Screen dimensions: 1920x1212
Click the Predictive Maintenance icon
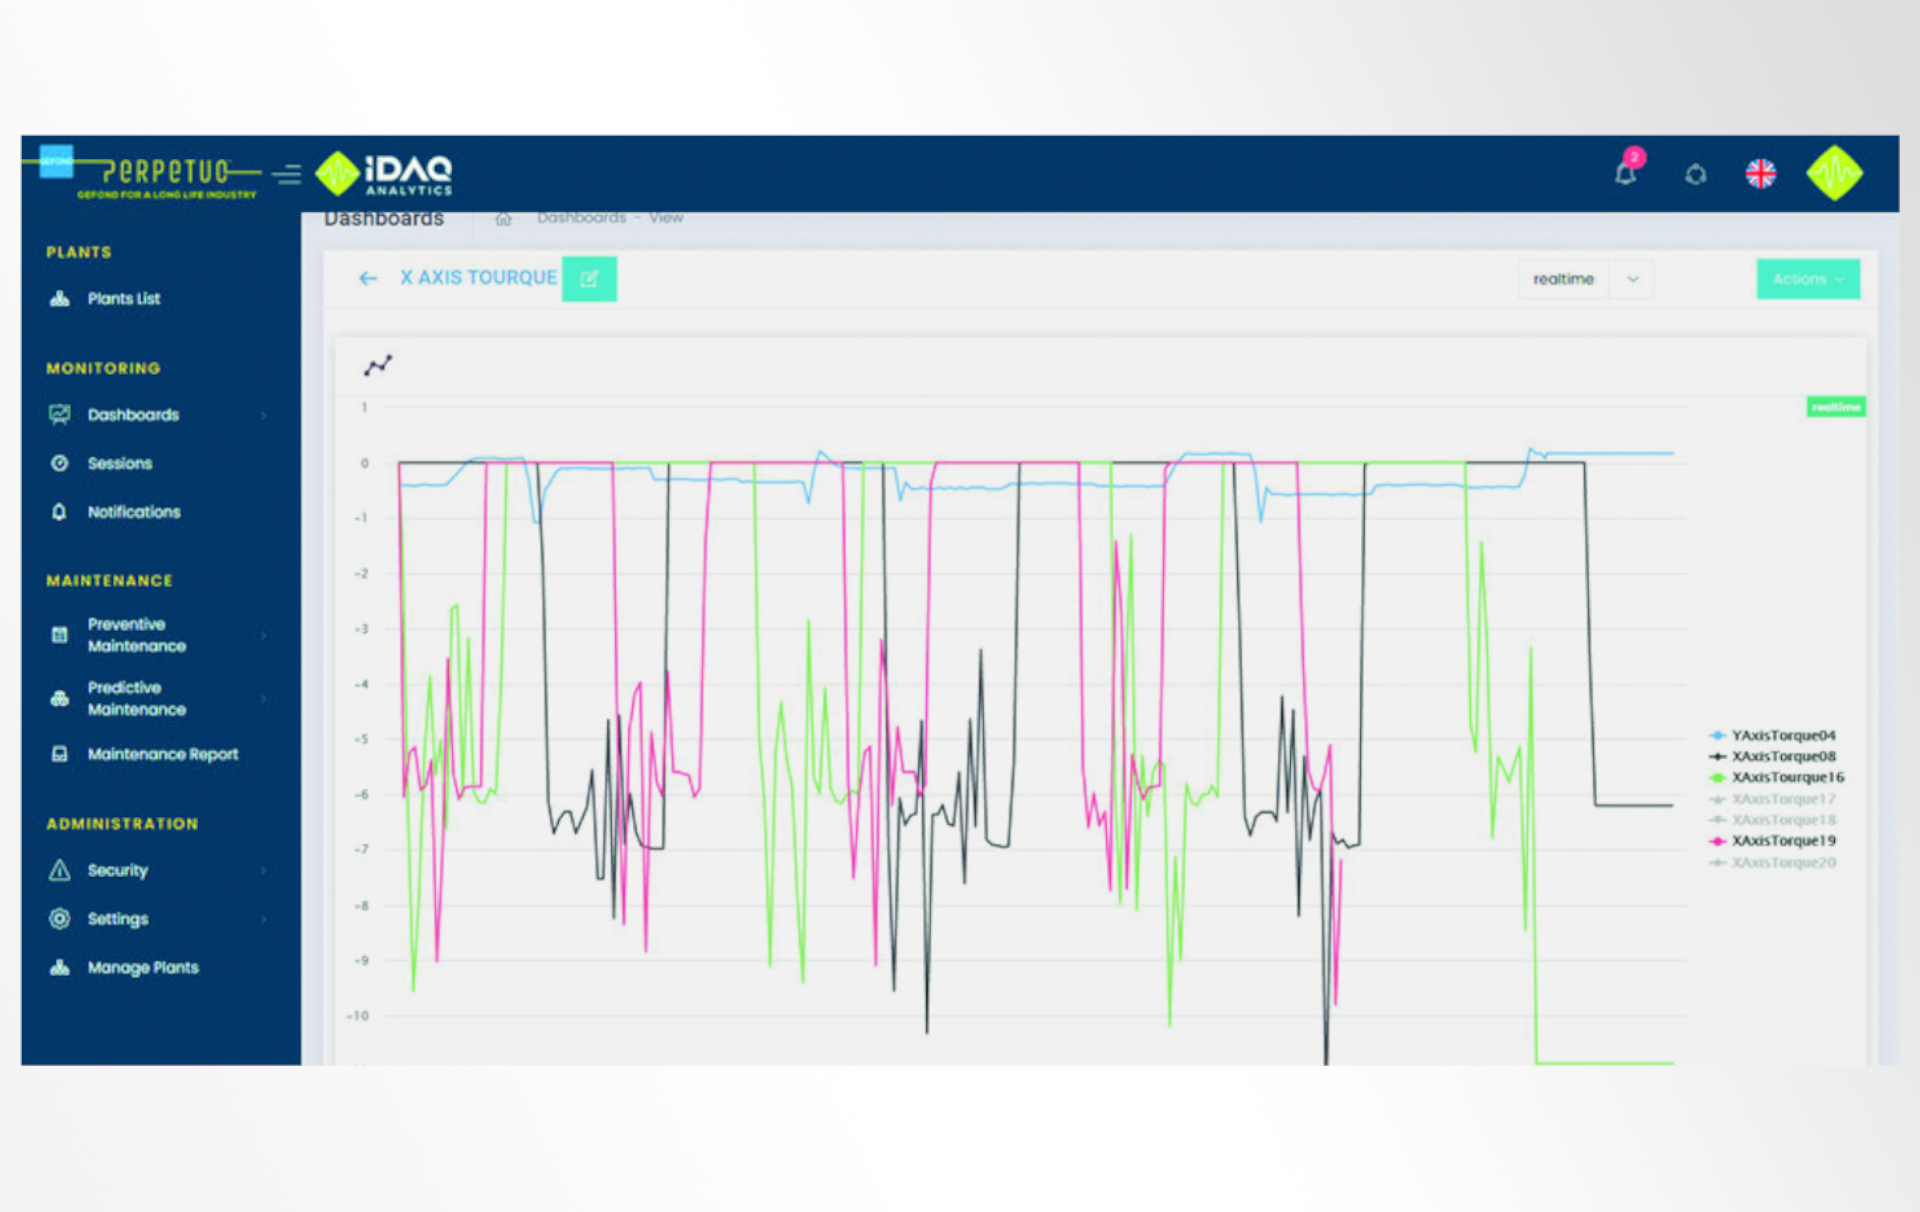[x=60, y=698]
